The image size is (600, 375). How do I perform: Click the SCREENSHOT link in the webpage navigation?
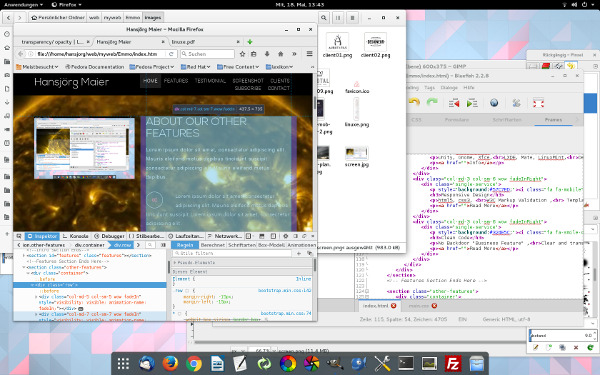(x=248, y=81)
